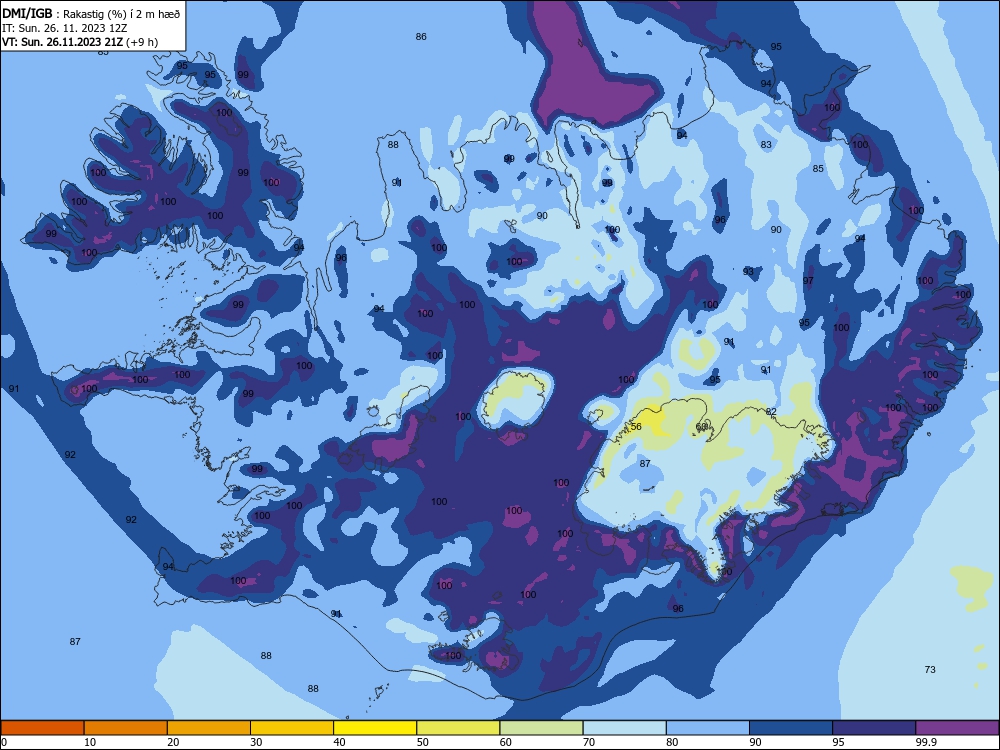Pick the 20–30% light orange legend swatch
The width and height of the screenshot is (1000, 750).
209,728
